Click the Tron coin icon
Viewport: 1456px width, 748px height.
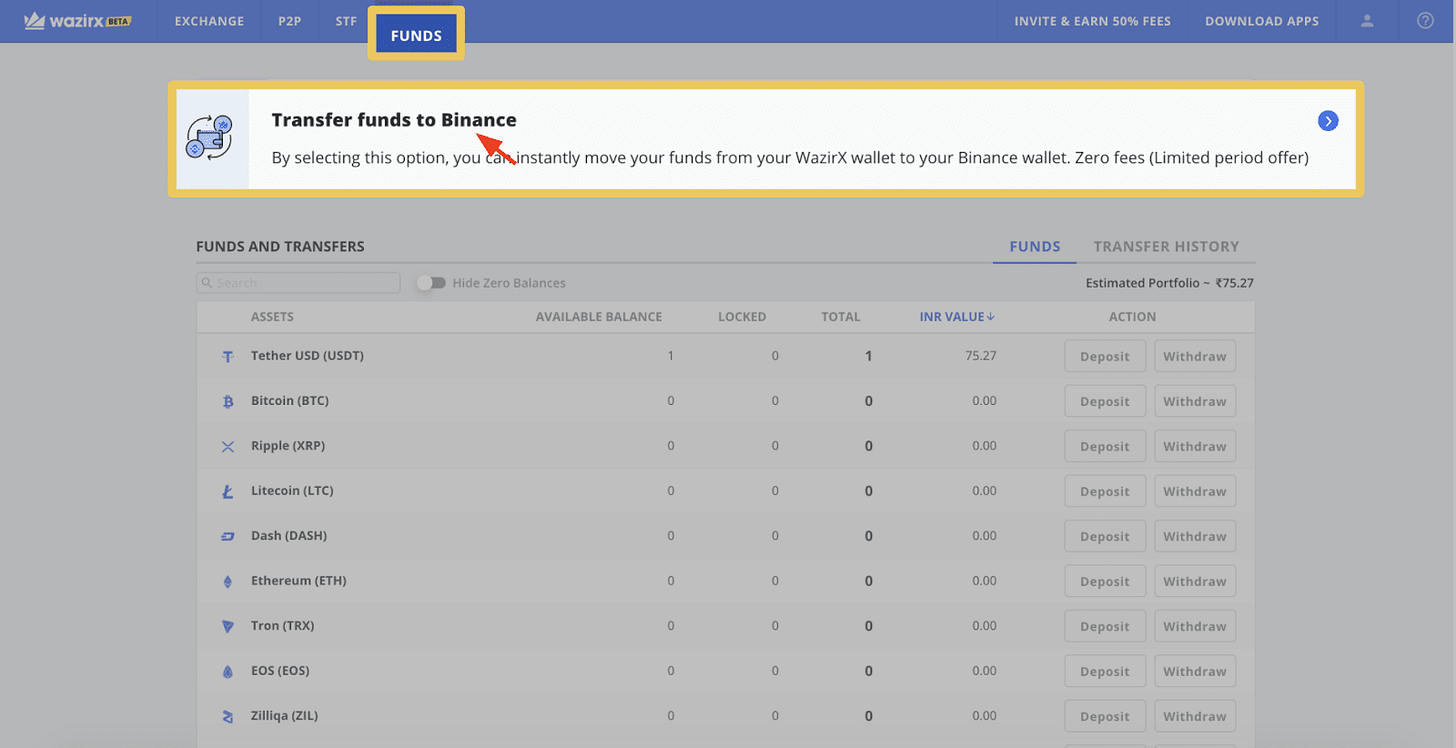click(228, 627)
